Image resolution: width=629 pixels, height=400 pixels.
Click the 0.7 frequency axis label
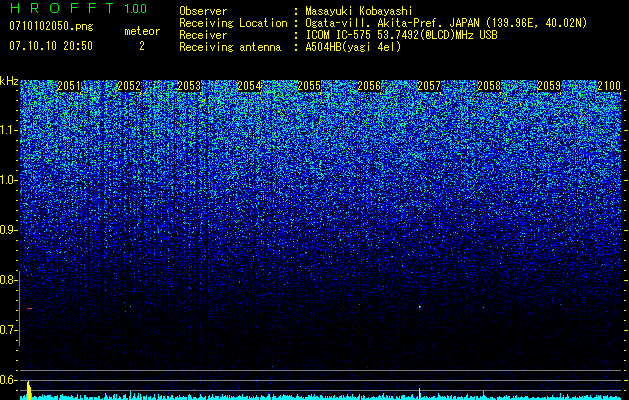pos(7,330)
